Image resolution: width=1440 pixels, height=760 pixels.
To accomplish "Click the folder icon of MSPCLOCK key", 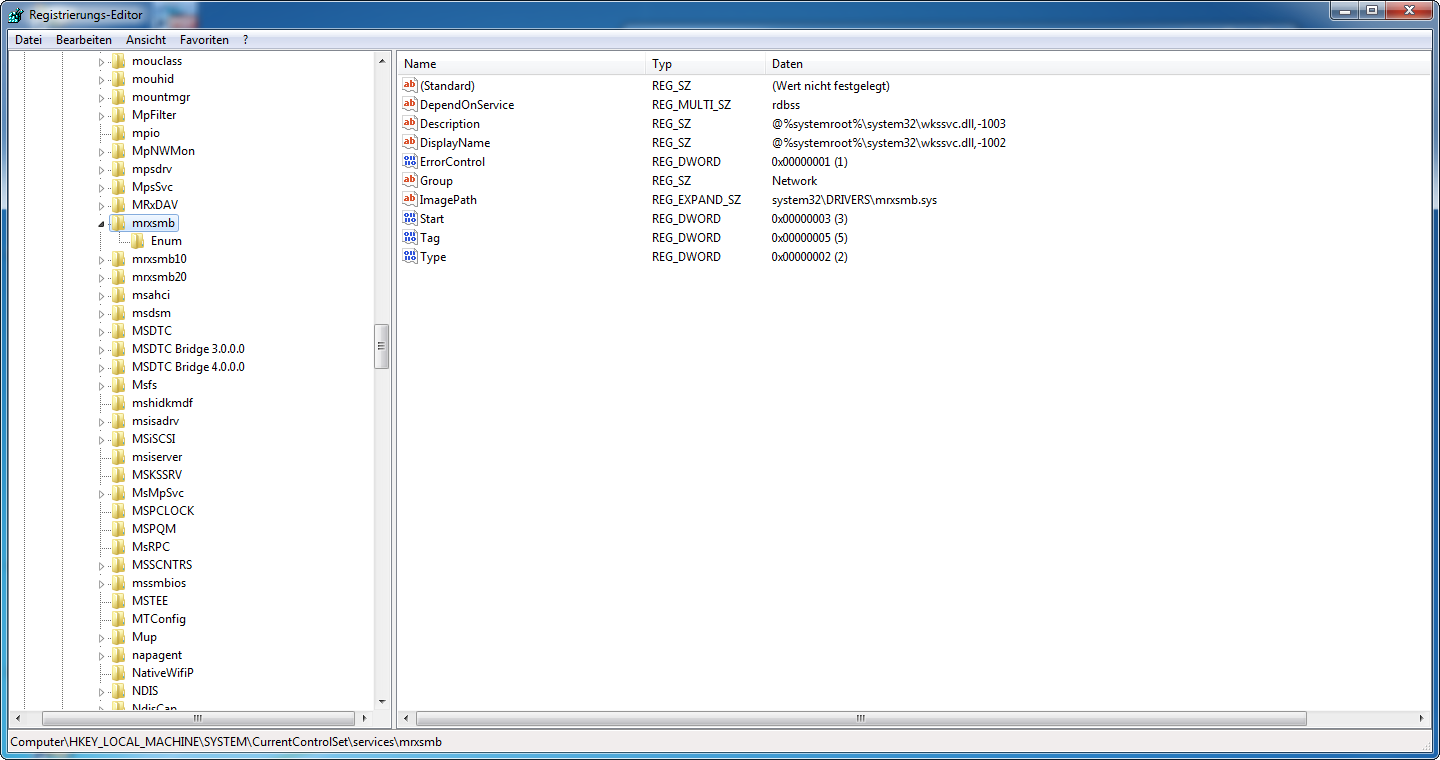I will (118, 511).
